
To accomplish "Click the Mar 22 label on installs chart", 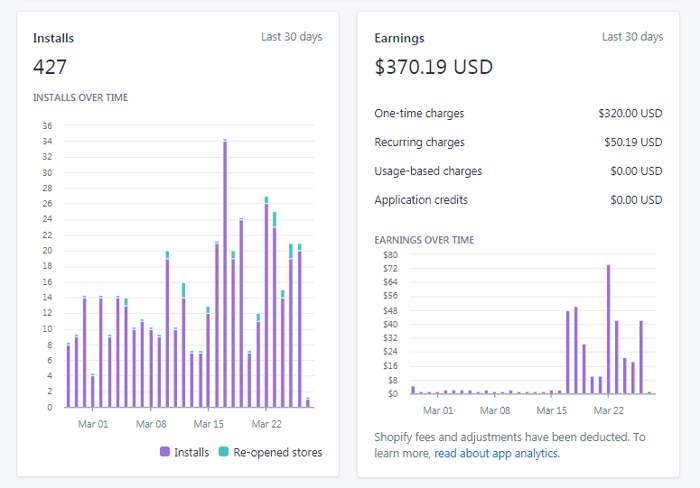I will click(x=267, y=424).
